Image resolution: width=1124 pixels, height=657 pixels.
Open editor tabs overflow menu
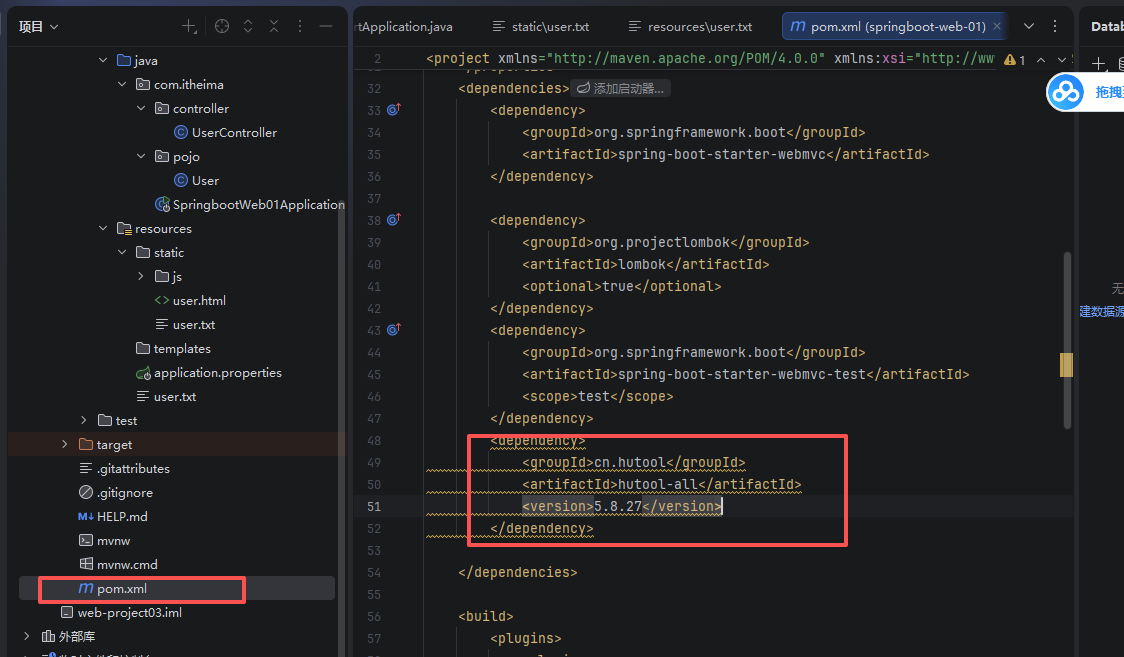point(1054,27)
